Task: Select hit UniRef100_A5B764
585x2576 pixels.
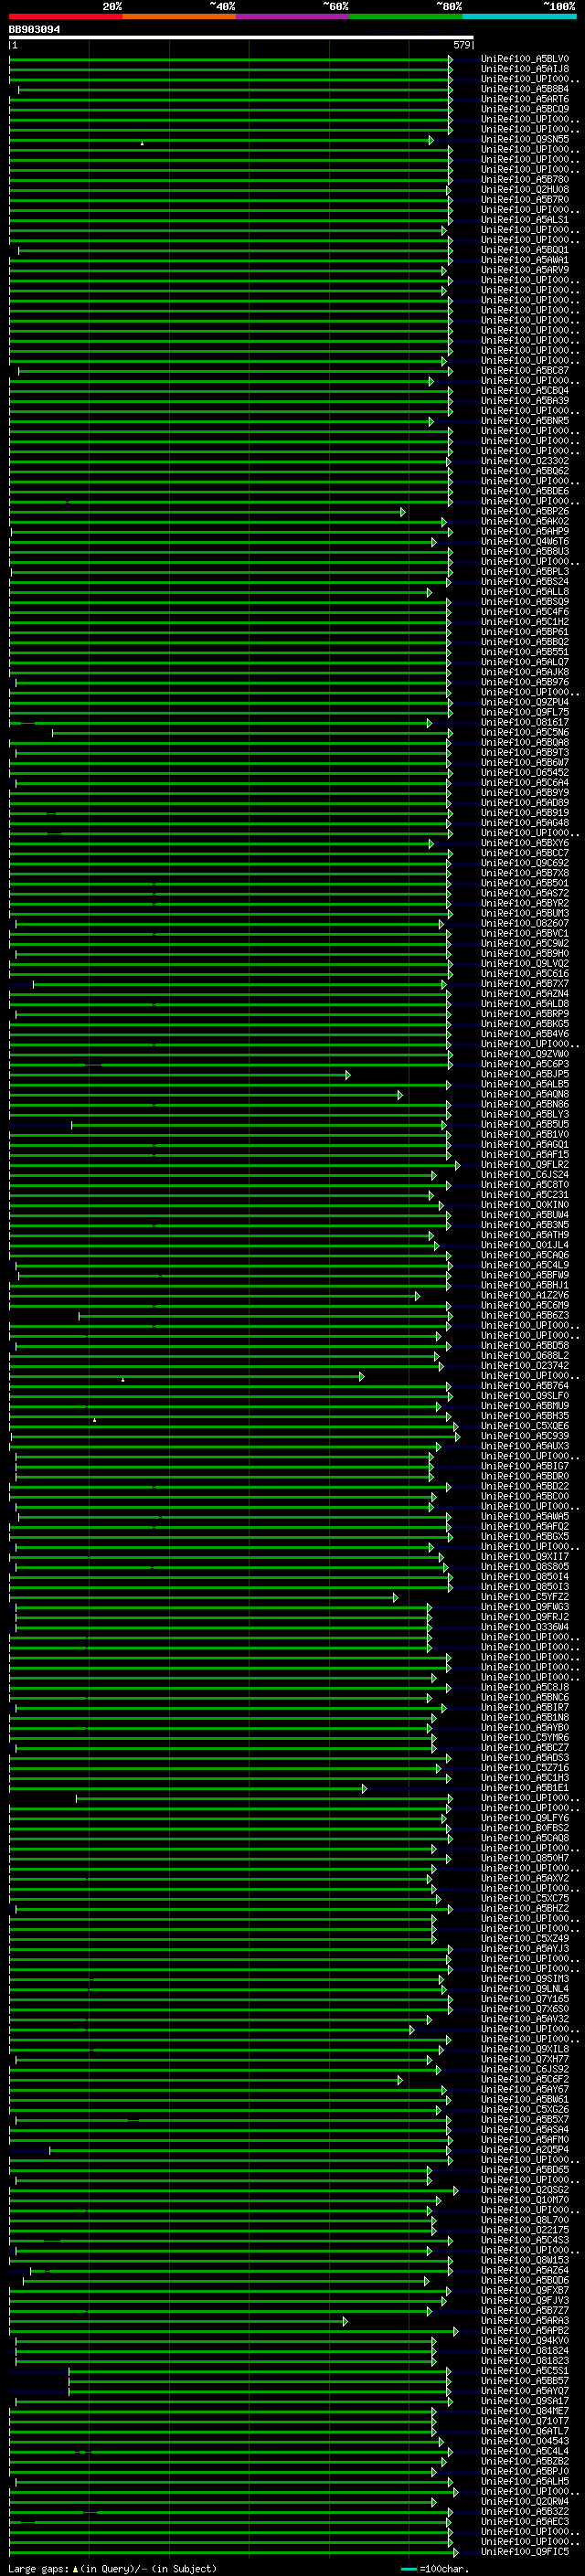Action: pos(525,1386)
